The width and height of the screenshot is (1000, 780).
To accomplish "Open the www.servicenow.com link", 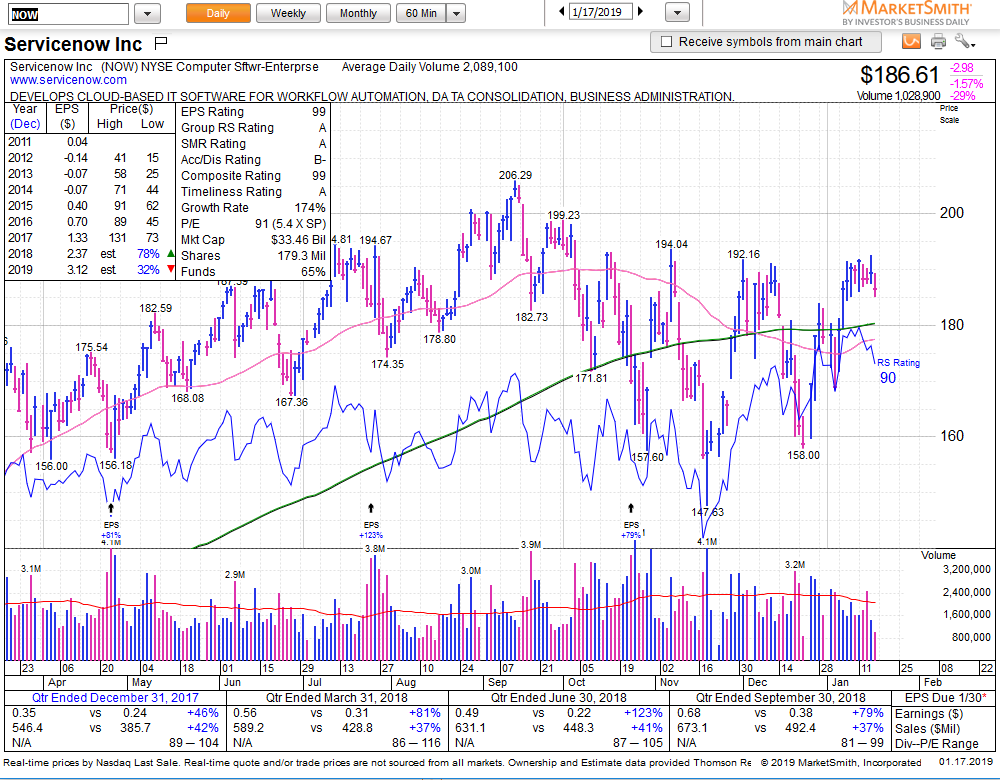I will (68, 80).
